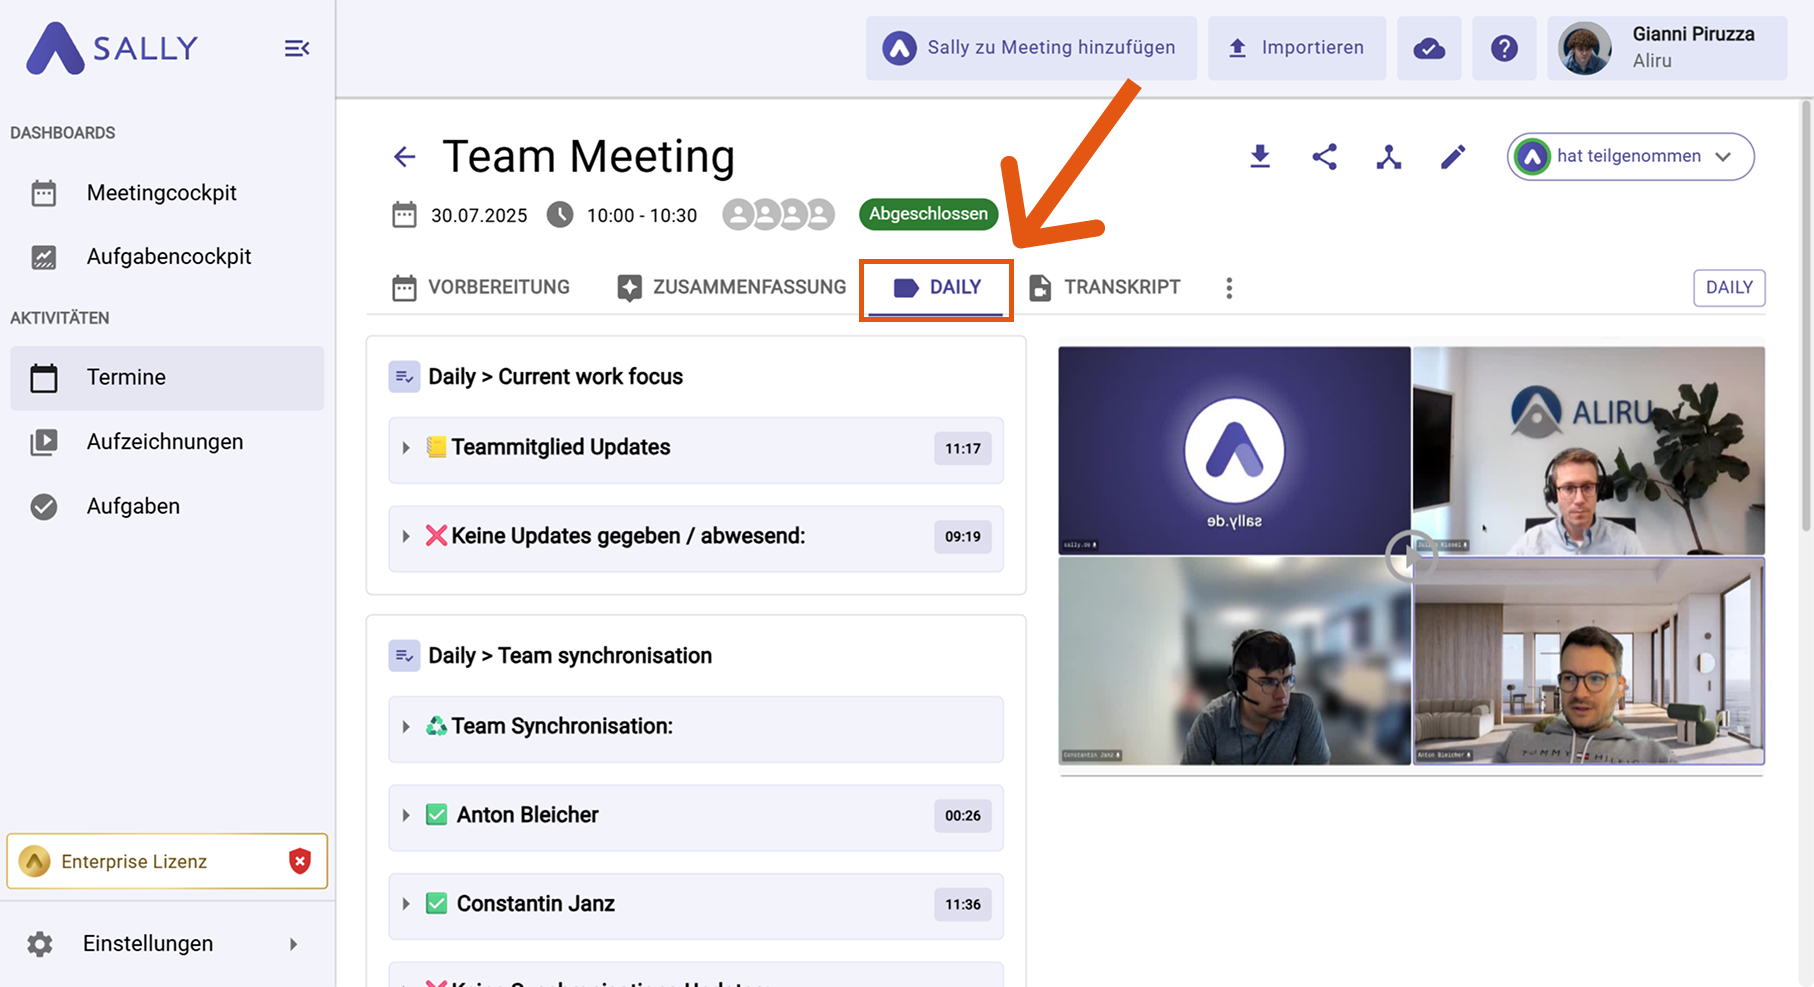Click the clock icon next to 10:00 - 10:30
Viewport: 1814px width, 987px height.
[560, 215]
